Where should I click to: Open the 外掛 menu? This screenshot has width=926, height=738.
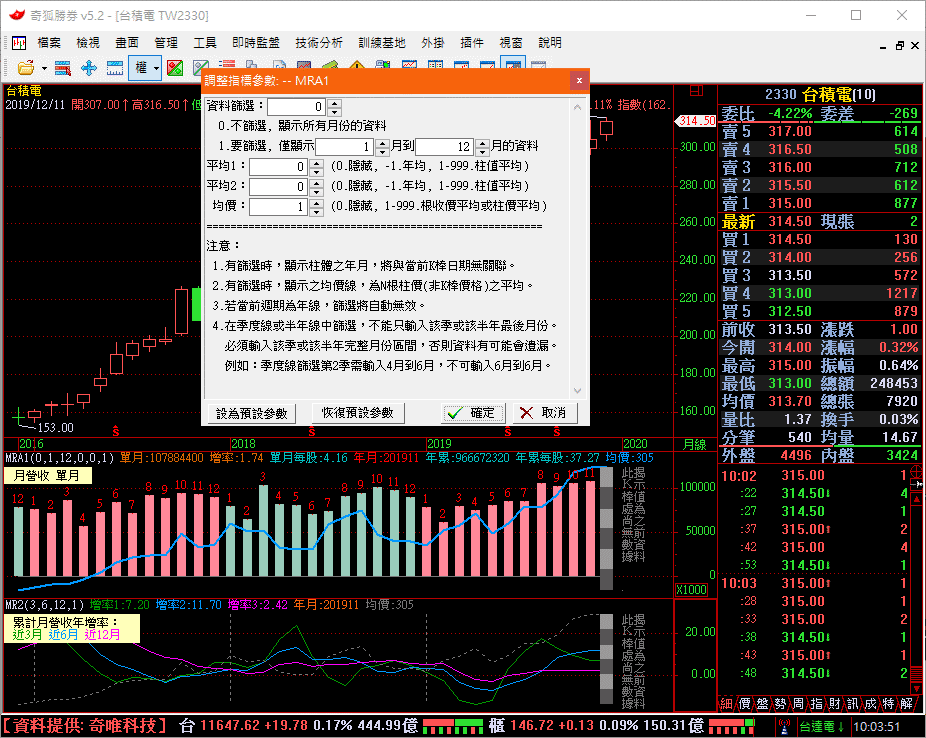[x=433, y=43]
